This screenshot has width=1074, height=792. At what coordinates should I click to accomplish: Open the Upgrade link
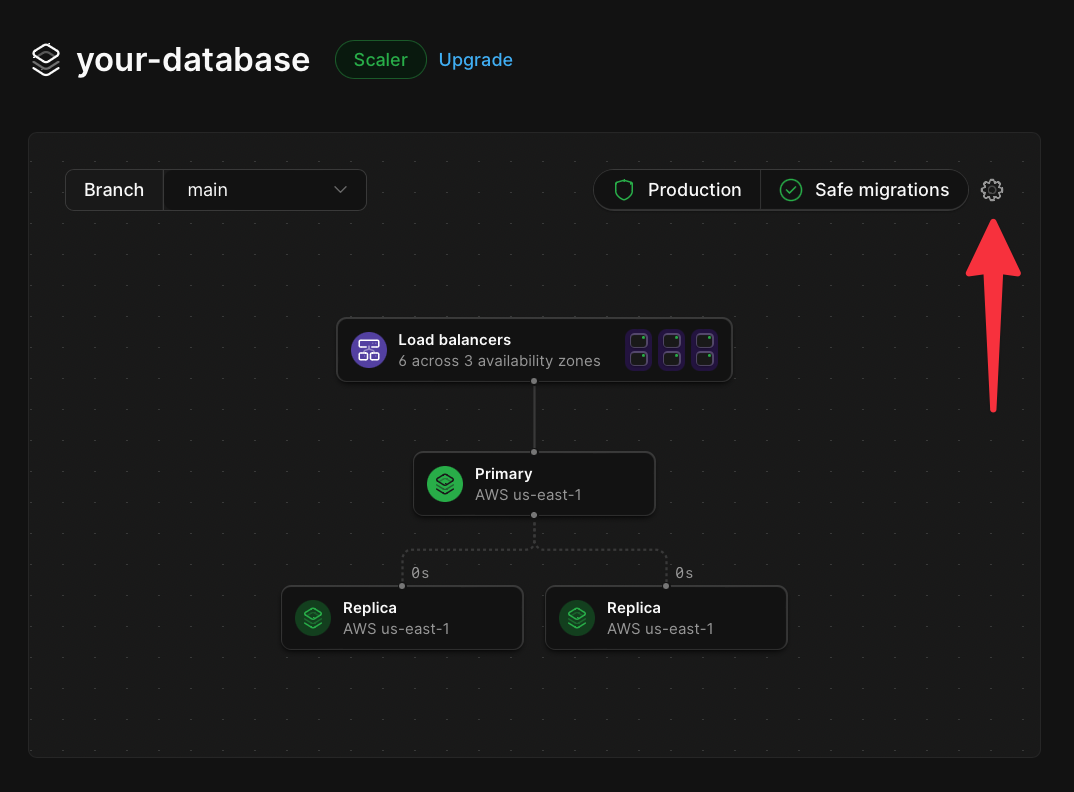475,59
